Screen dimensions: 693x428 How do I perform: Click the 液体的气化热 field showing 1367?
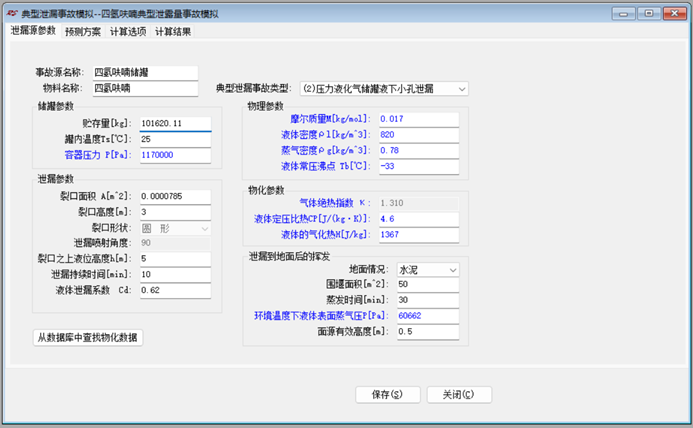(x=419, y=235)
